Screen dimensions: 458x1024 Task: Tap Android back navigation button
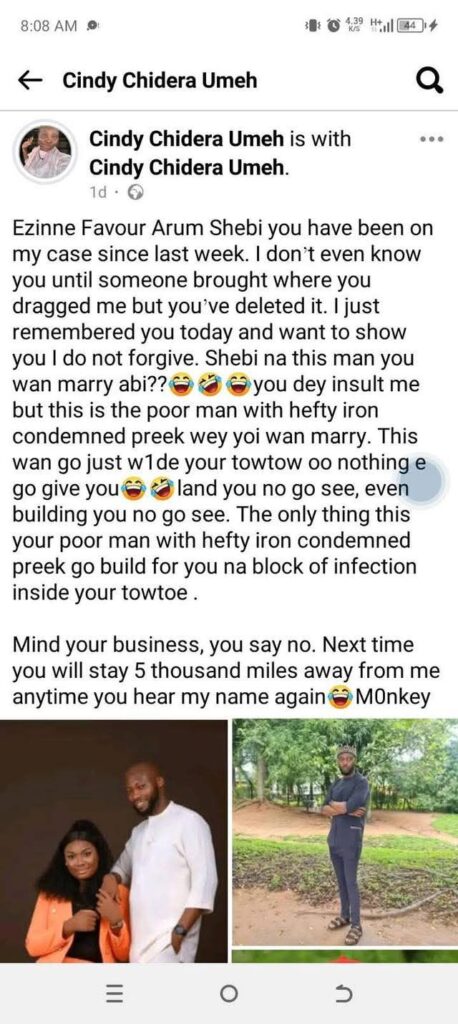[x=344, y=994]
